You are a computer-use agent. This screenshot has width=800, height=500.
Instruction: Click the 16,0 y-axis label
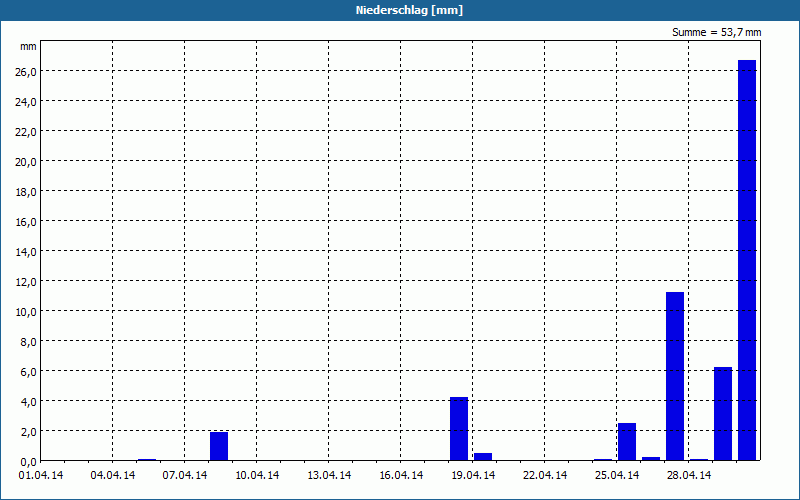26,222
